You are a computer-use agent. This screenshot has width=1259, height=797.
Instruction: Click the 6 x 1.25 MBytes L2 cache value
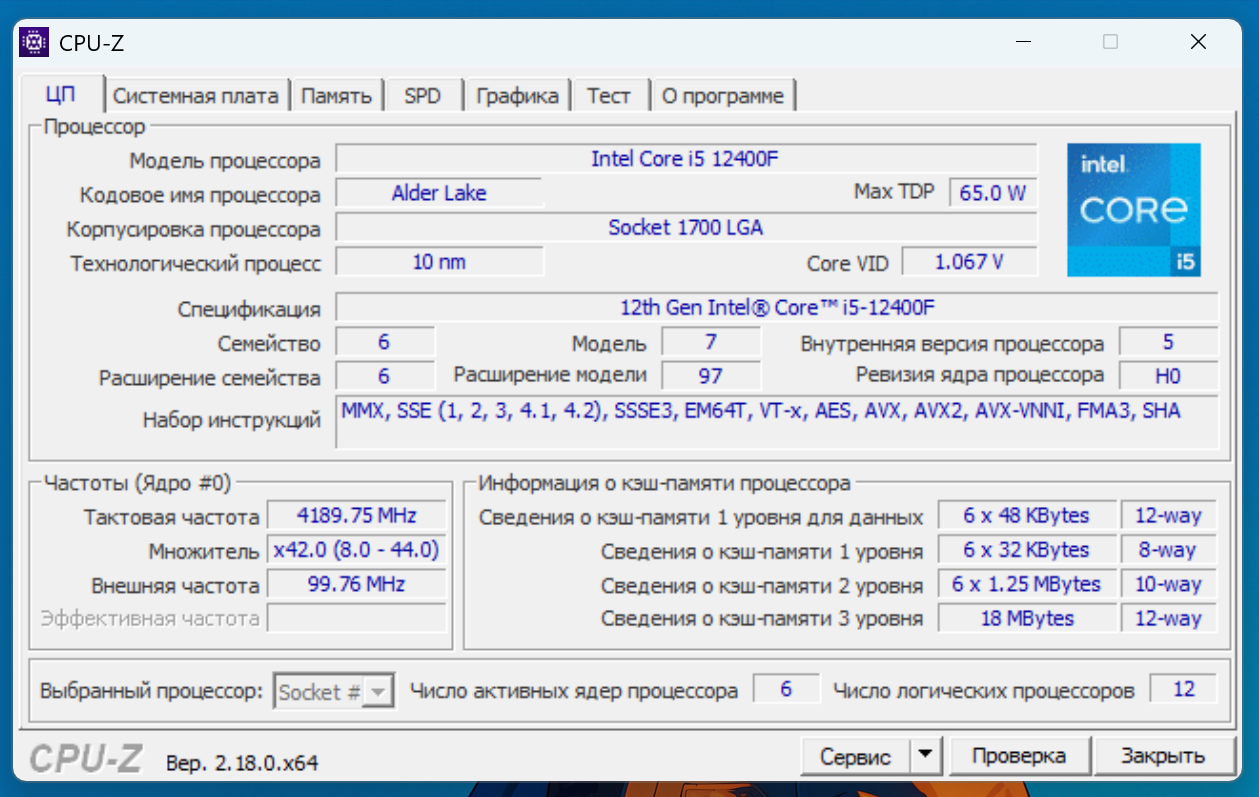point(1026,584)
